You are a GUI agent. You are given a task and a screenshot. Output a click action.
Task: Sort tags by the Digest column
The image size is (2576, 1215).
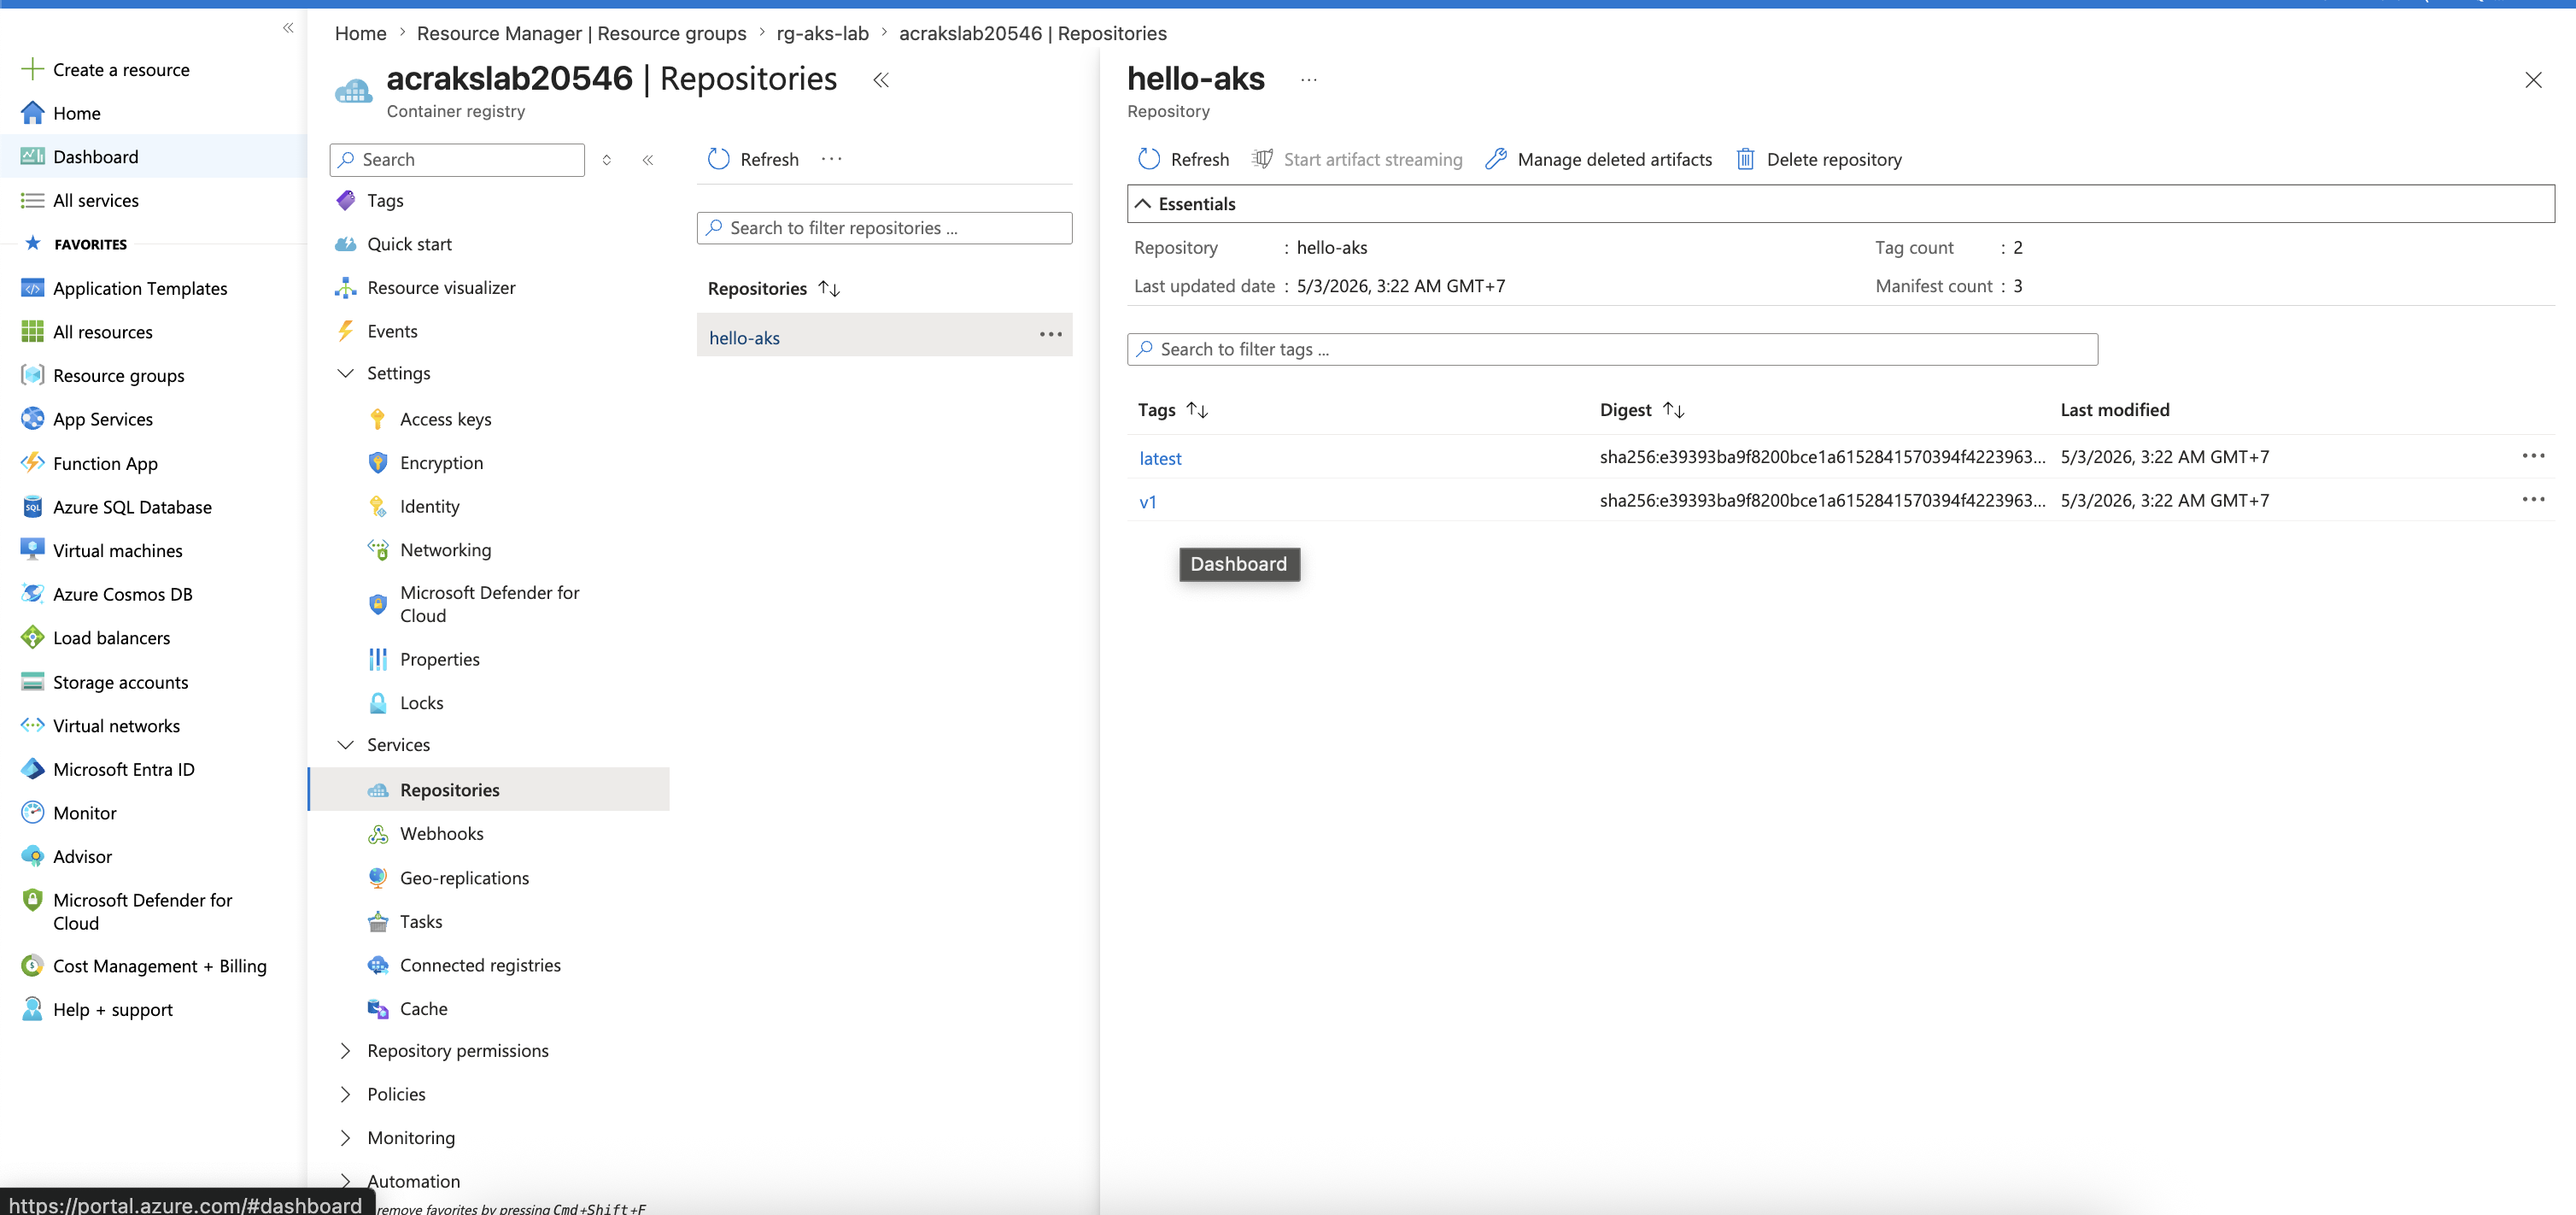click(x=1674, y=410)
